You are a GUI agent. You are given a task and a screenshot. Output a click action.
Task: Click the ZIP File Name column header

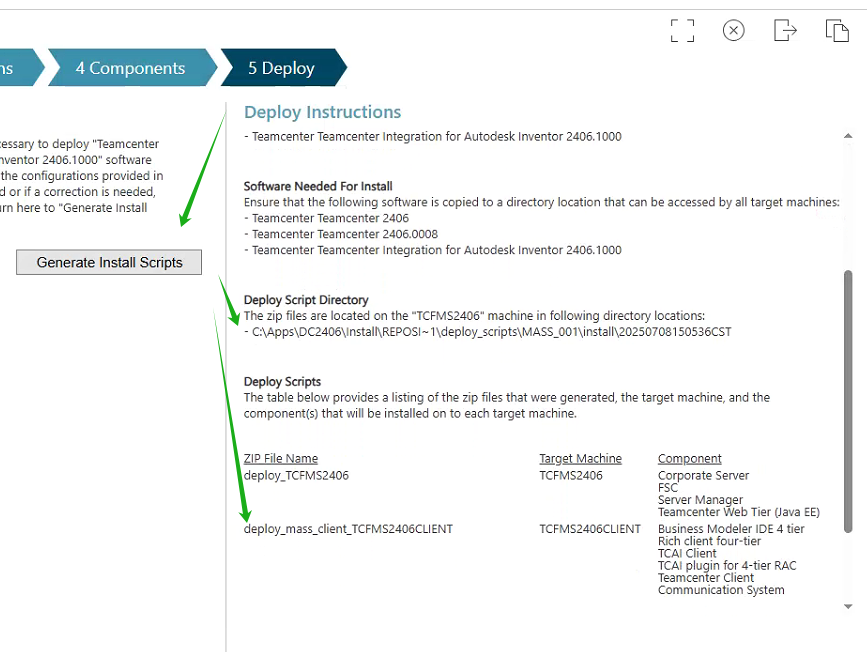tap(281, 458)
